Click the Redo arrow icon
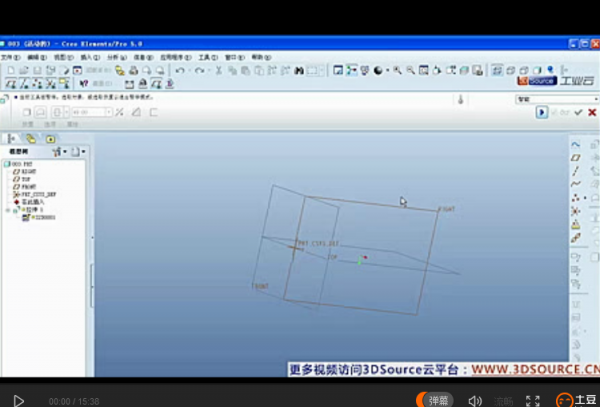Viewport: 600px width, 407px height. [199, 70]
